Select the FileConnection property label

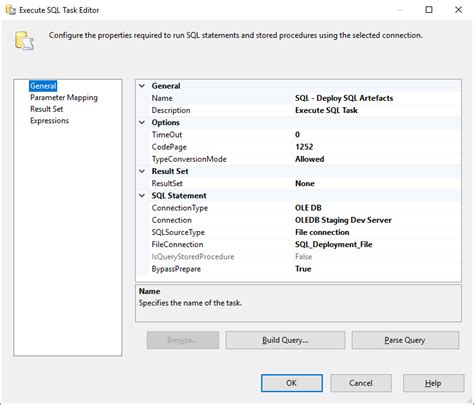177,244
